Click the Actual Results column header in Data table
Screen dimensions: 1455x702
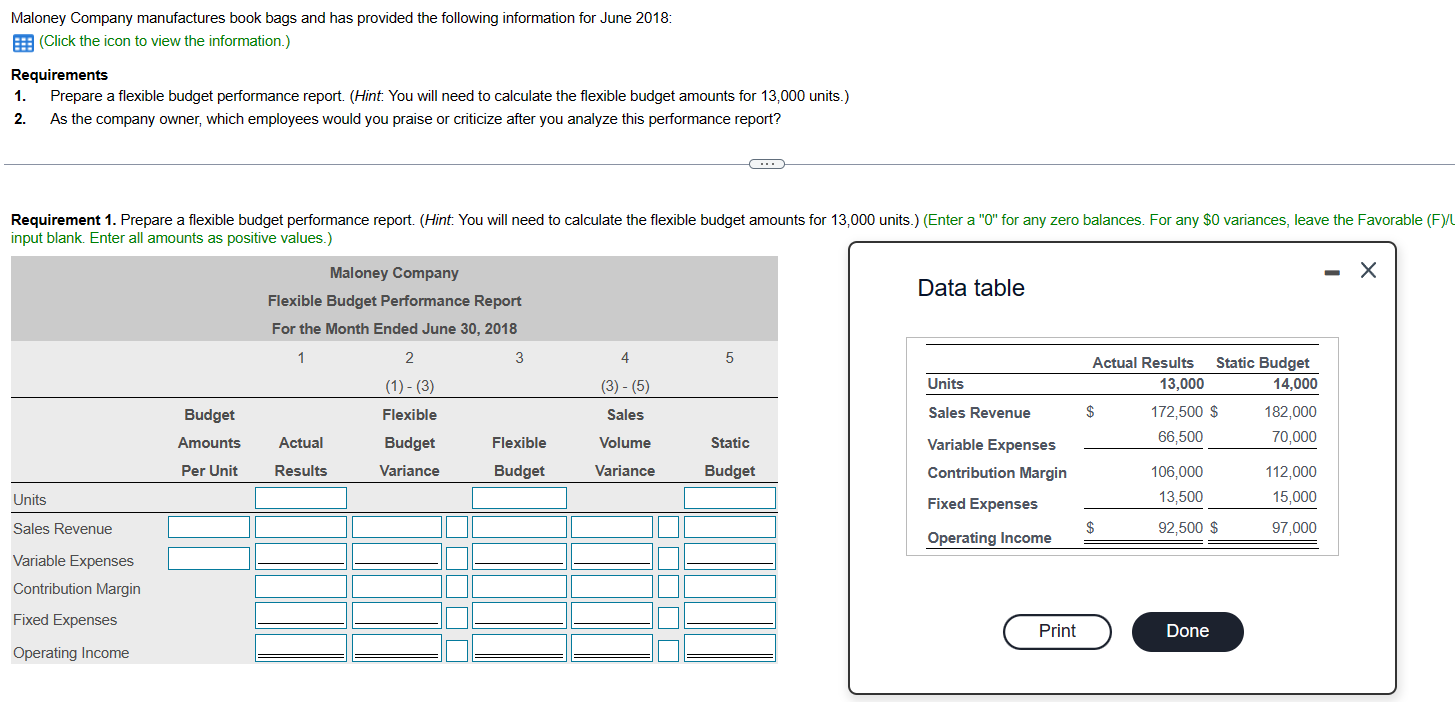(1143, 363)
